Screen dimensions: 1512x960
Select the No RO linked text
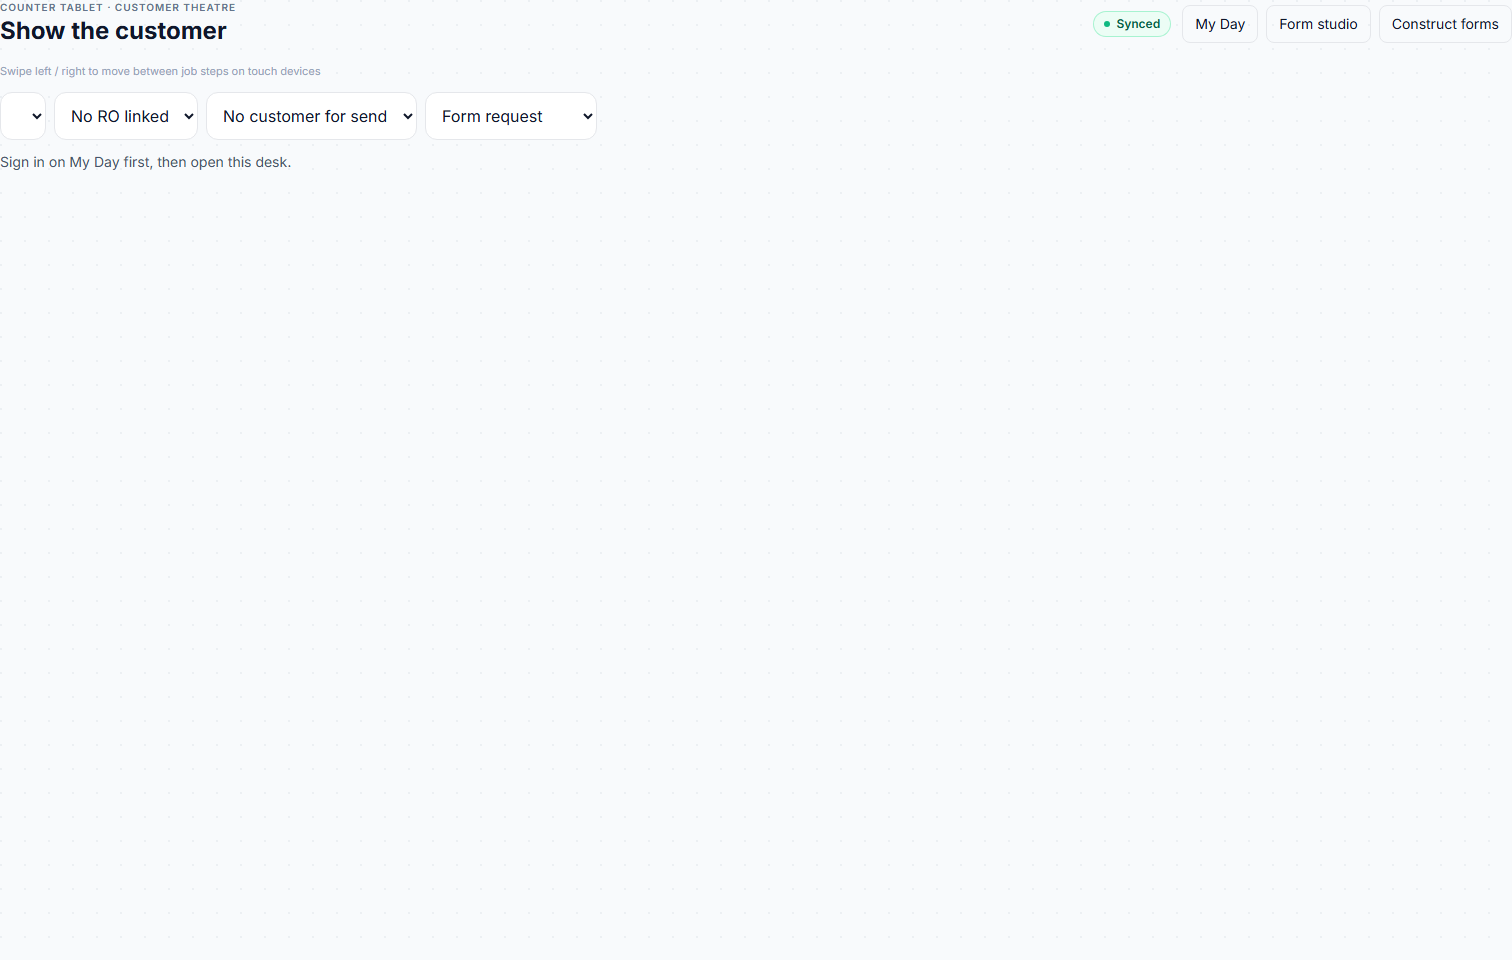coord(120,116)
